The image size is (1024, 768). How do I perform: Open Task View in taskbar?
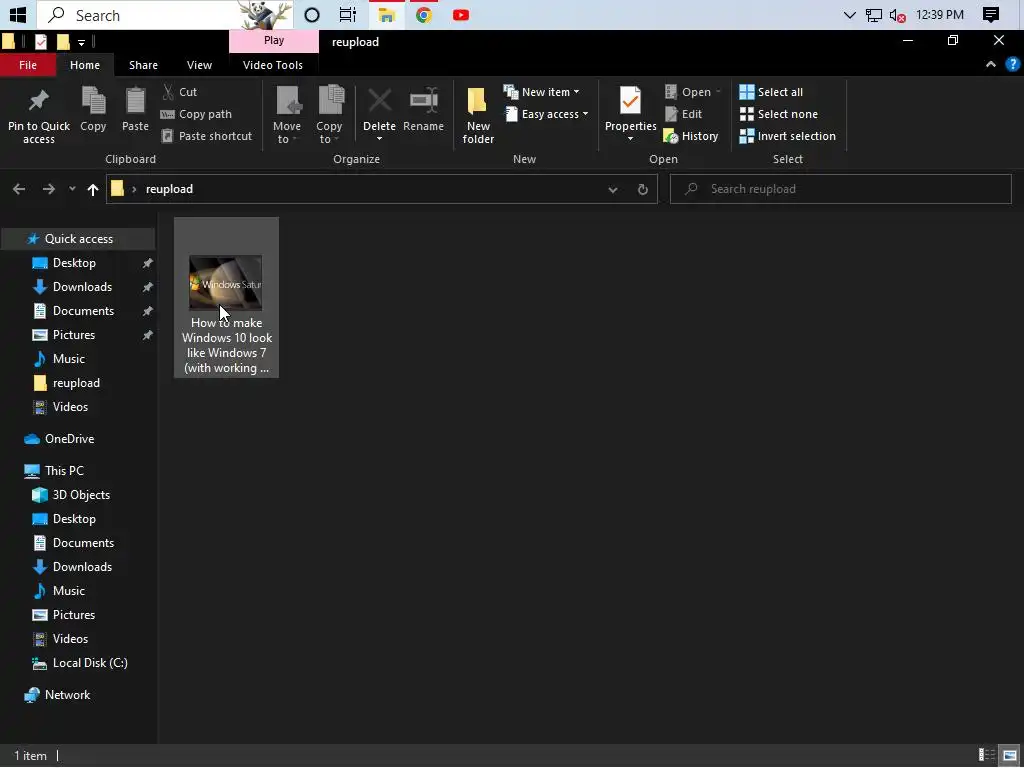(x=347, y=14)
